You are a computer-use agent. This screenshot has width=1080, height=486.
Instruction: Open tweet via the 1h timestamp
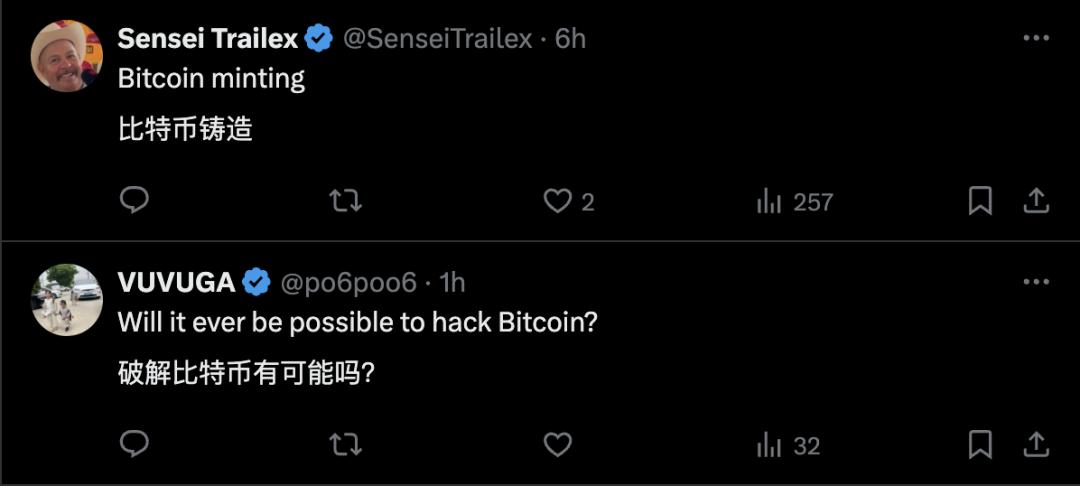pyautogui.click(x=453, y=283)
